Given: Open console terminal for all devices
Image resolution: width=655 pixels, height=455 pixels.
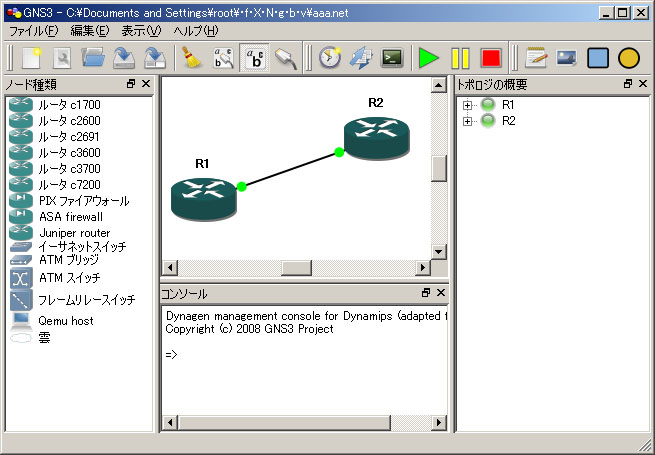Looking at the screenshot, I should click(392, 58).
